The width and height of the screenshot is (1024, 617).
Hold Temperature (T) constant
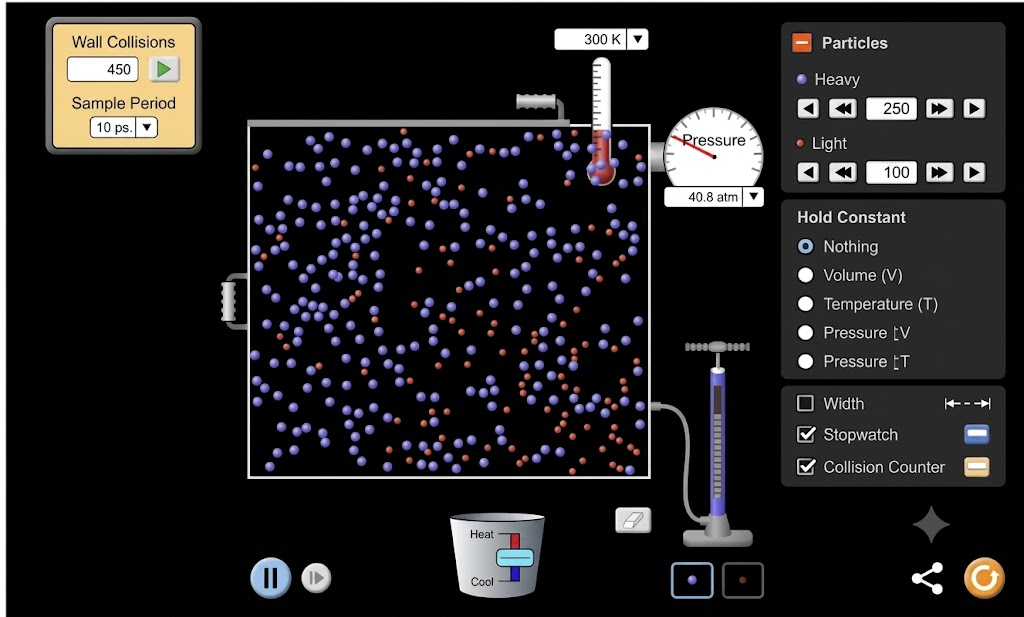805,304
